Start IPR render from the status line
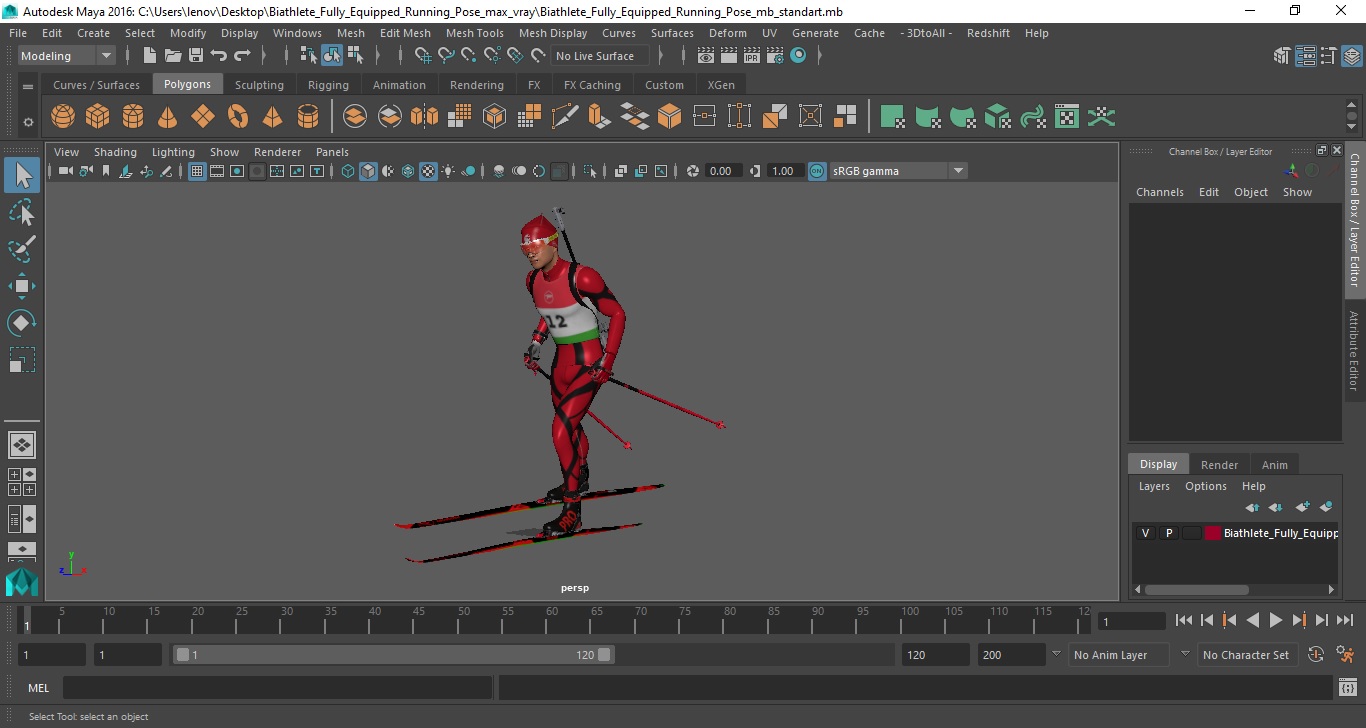This screenshot has height=728, width=1366. [x=752, y=56]
